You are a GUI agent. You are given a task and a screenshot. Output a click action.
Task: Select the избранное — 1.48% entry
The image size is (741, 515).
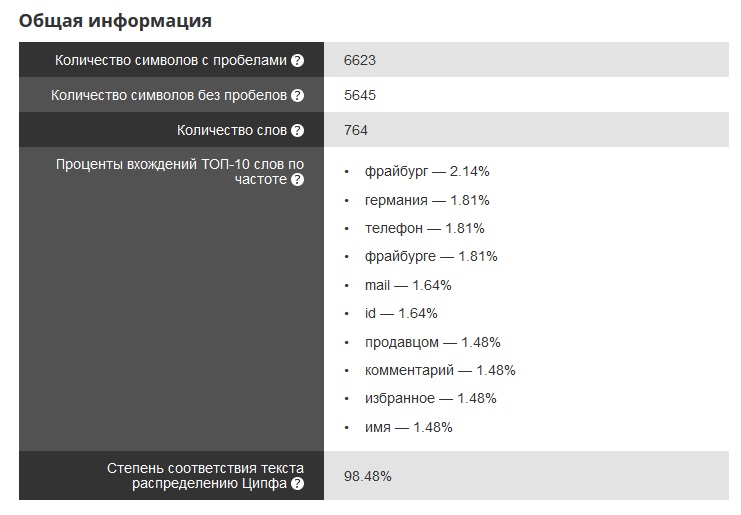pyautogui.click(x=431, y=398)
